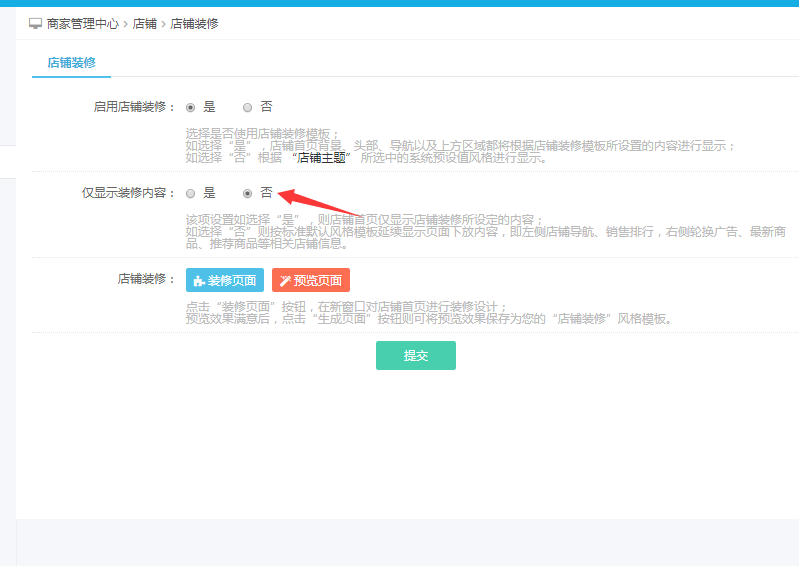
Task: Select 否 radio for 启用店铺装修
Action: click(248, 107)
